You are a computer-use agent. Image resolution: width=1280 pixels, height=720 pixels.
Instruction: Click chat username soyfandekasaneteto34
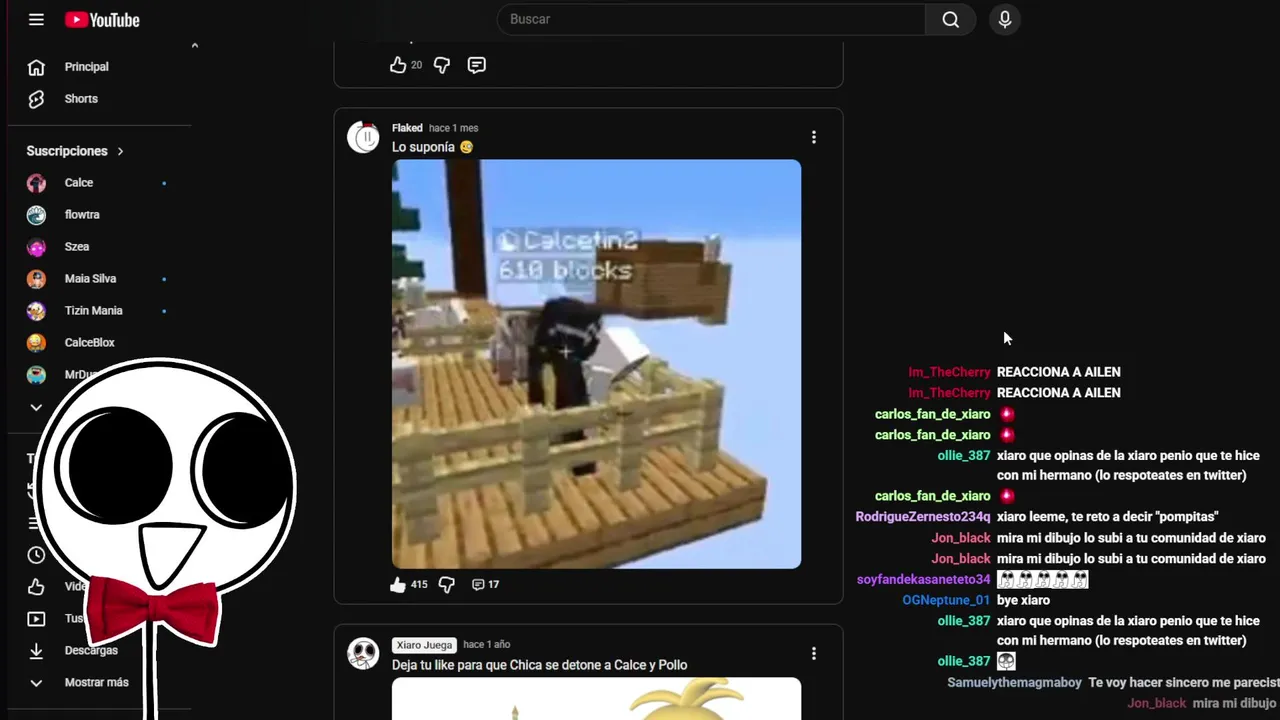point(924,580)
